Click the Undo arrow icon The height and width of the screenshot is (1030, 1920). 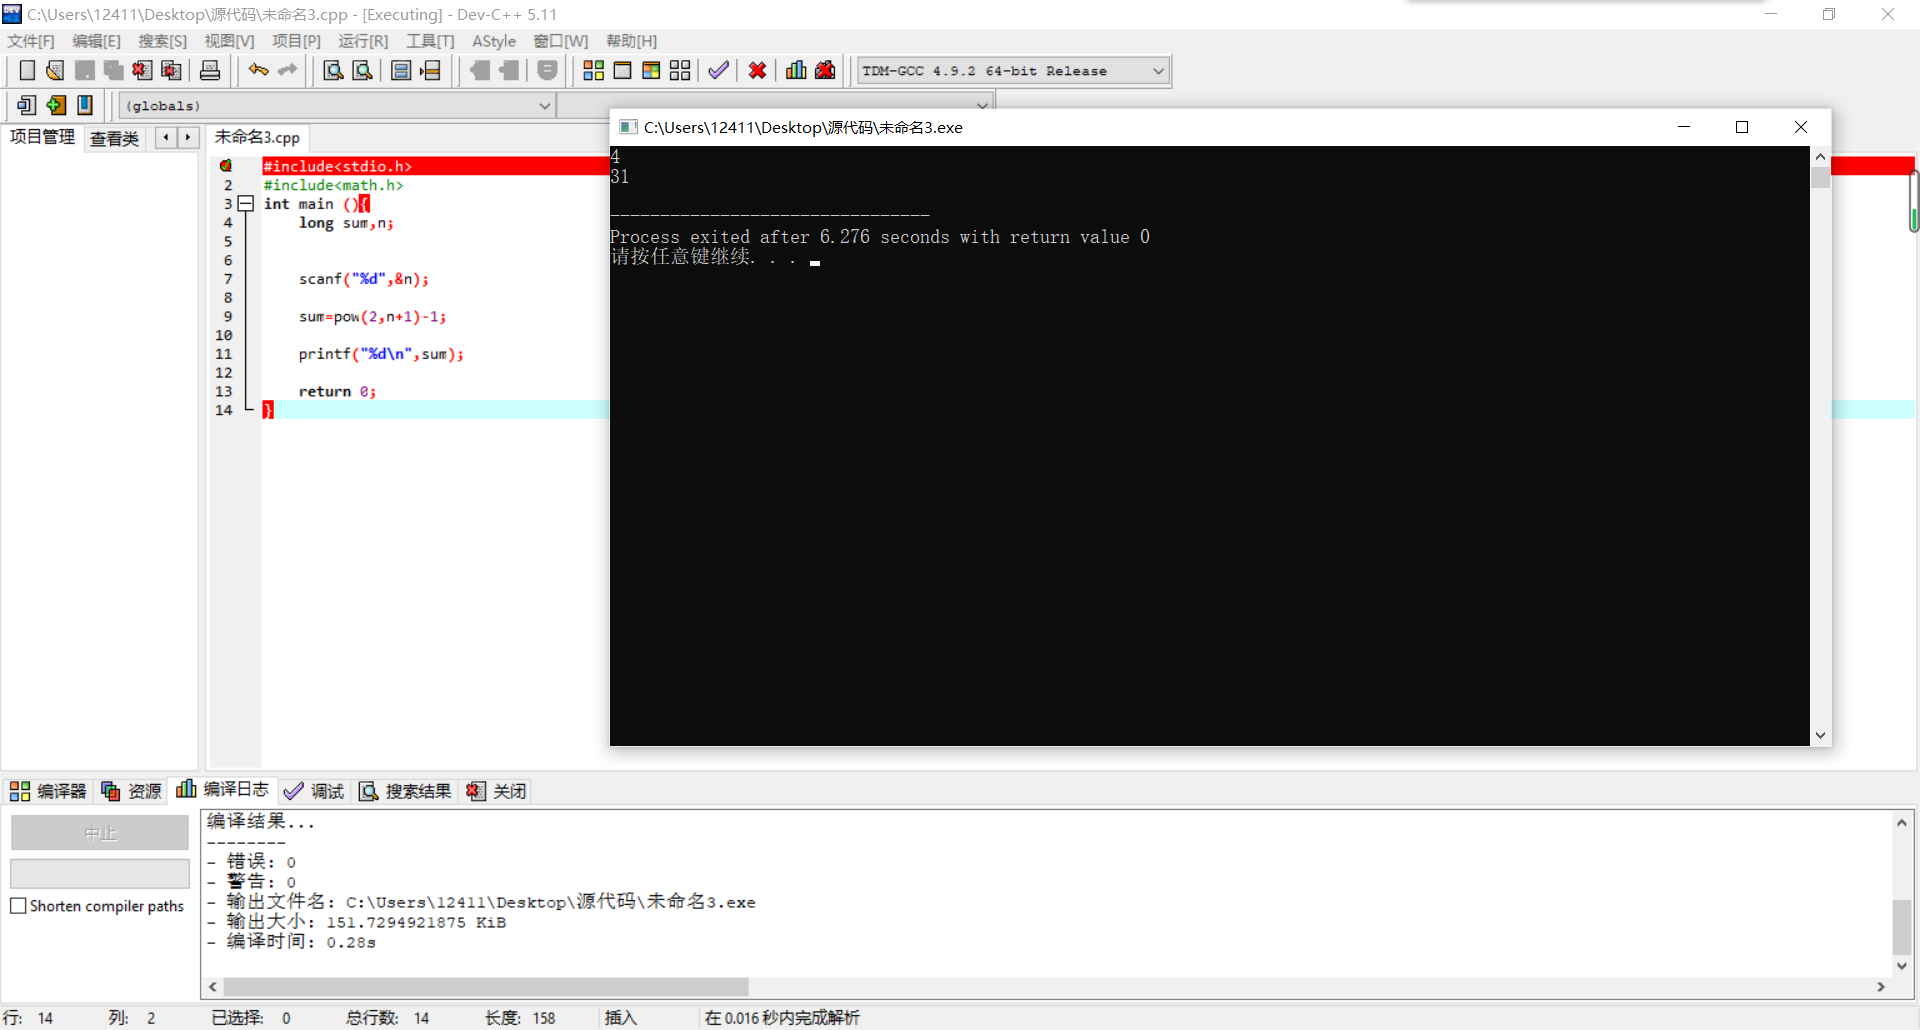(259, 70)
